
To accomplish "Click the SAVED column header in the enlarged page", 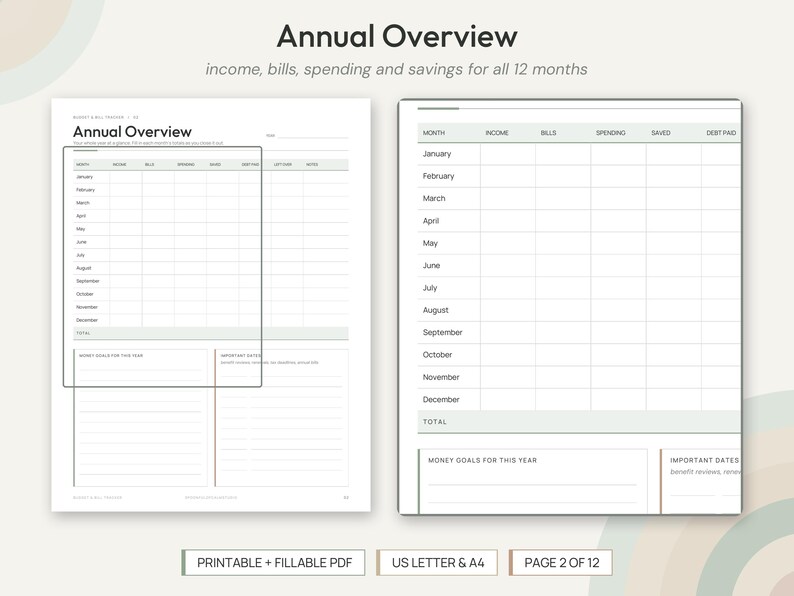I will coord(661,133).
